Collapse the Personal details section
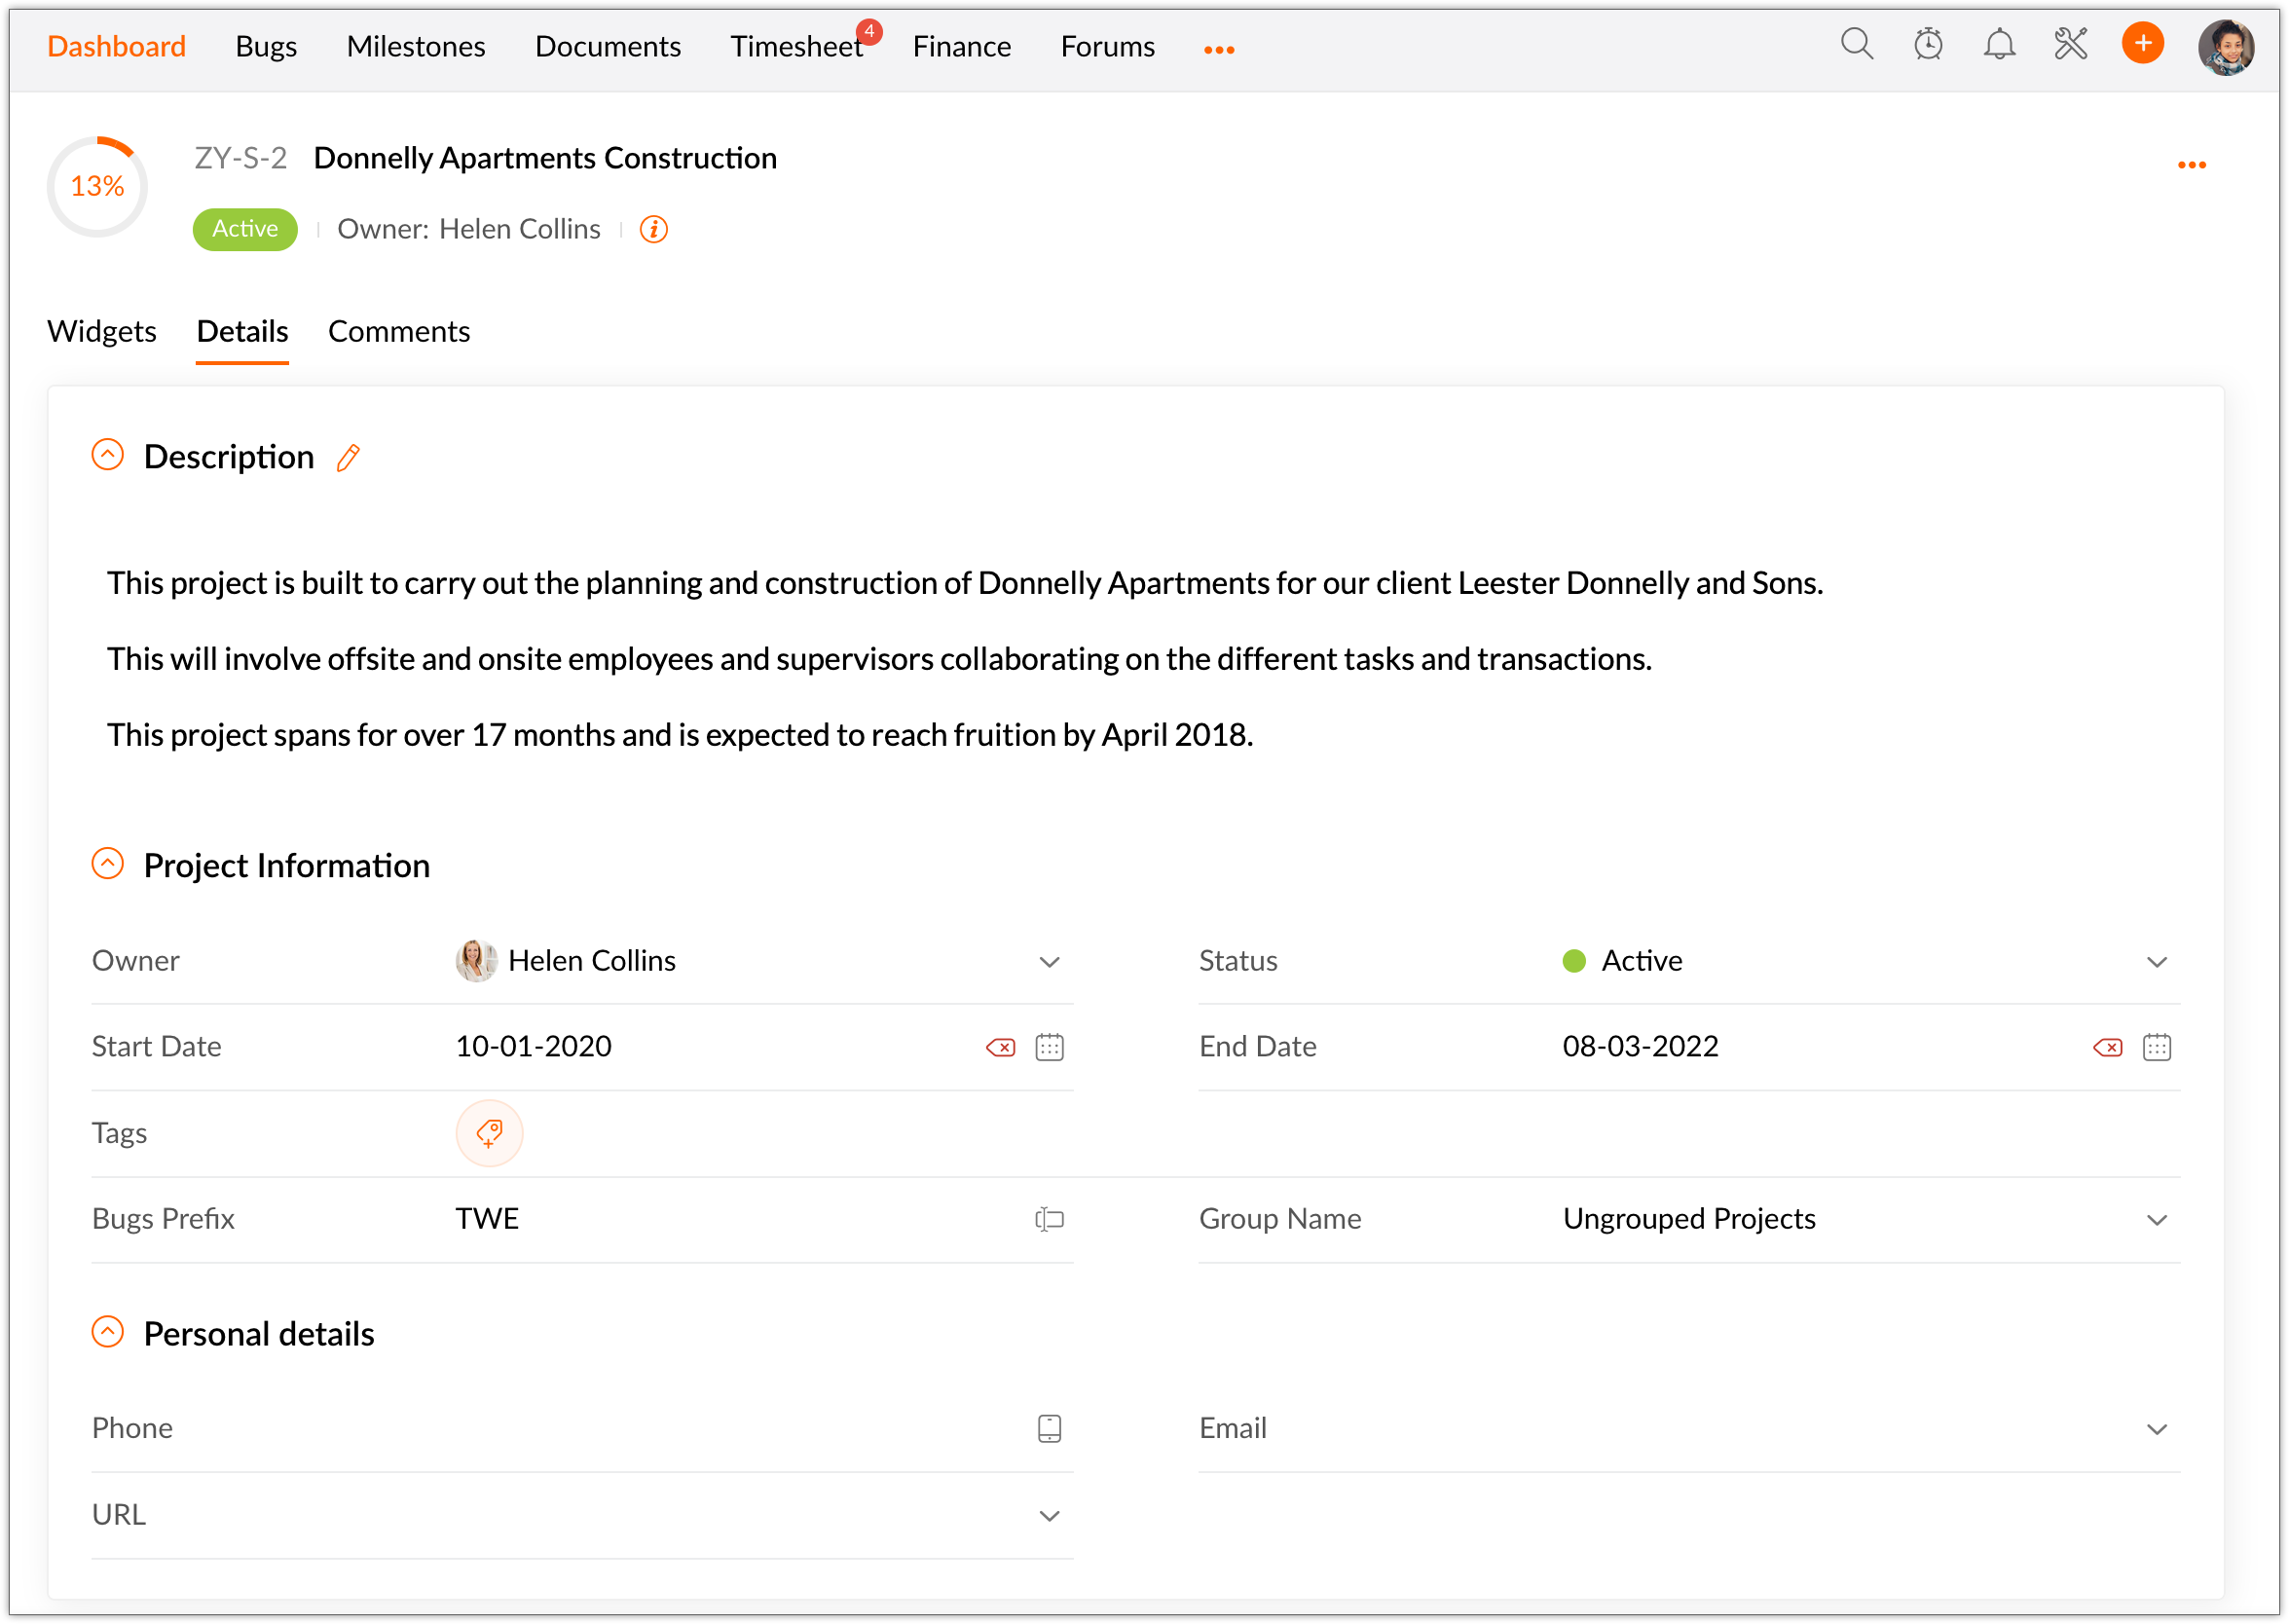This screenshot has height=1624, width=2289. tap(108, 1332)
